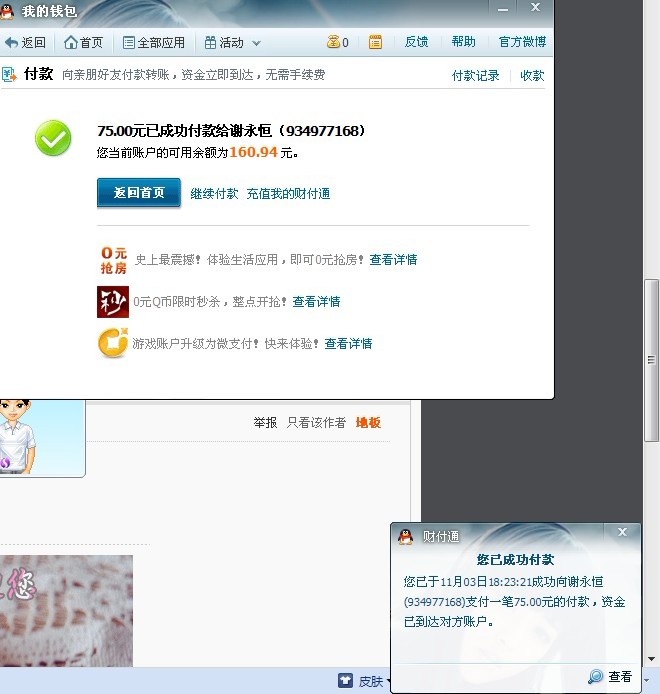This screenshot has height=694, width=660.
Task: Click the pink lace image in the forum post
Action: tap(66, 611)
